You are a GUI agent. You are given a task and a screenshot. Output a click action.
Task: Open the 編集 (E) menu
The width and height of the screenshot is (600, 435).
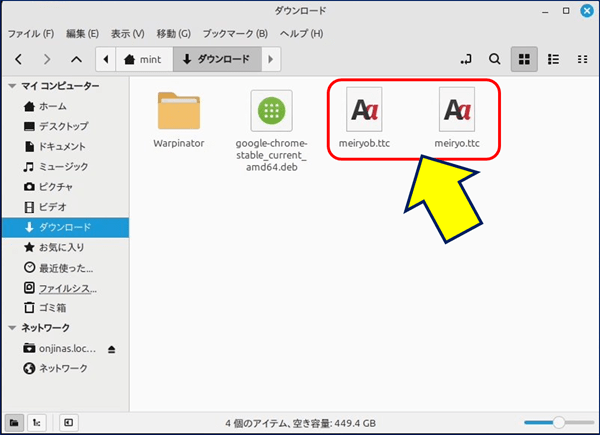82,34
